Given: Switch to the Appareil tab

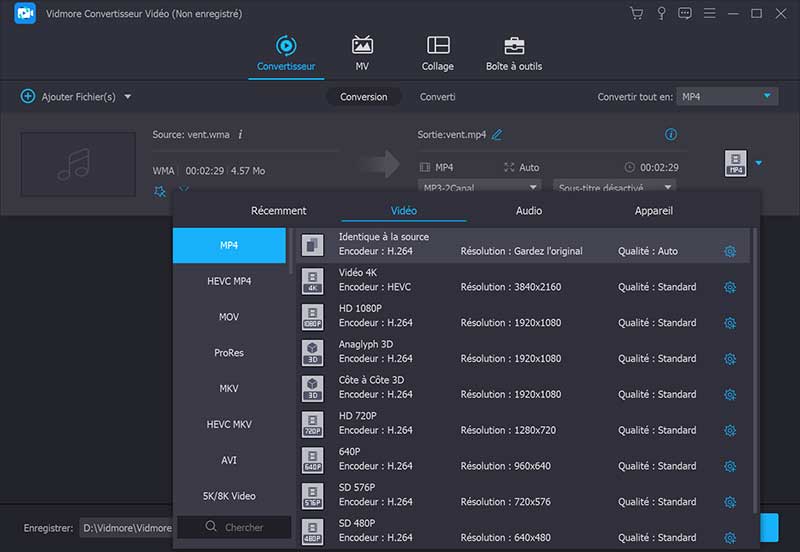Looking at the screenshot, I should click(x=653, y=211).
